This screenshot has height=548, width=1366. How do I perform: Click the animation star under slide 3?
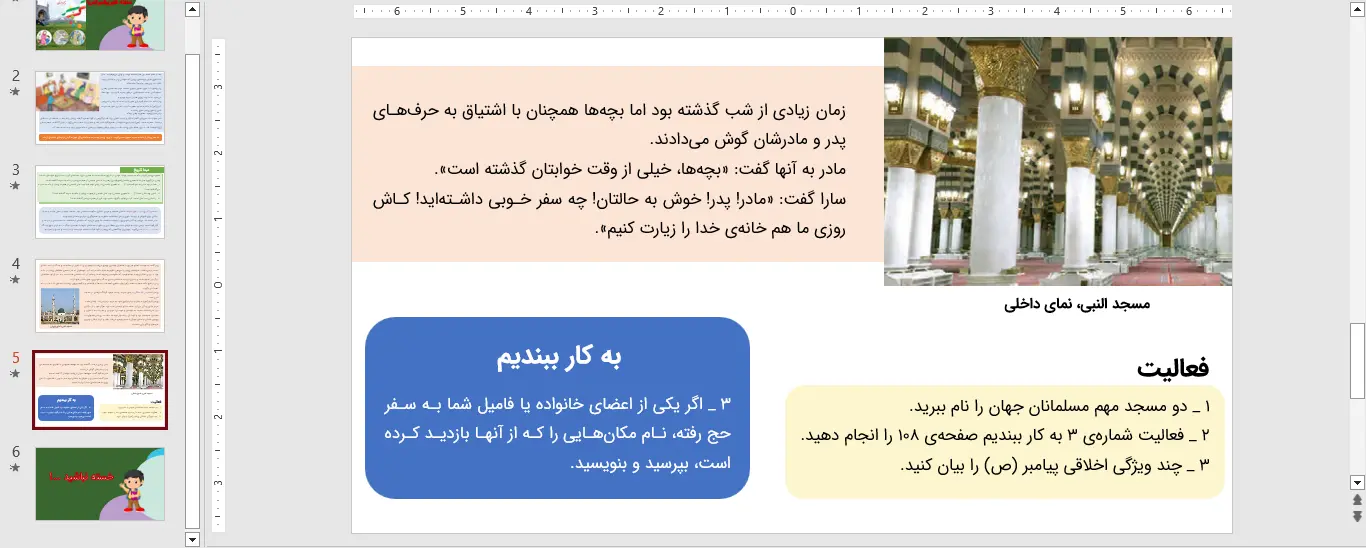pyautogui.click(x=15, y=186)
